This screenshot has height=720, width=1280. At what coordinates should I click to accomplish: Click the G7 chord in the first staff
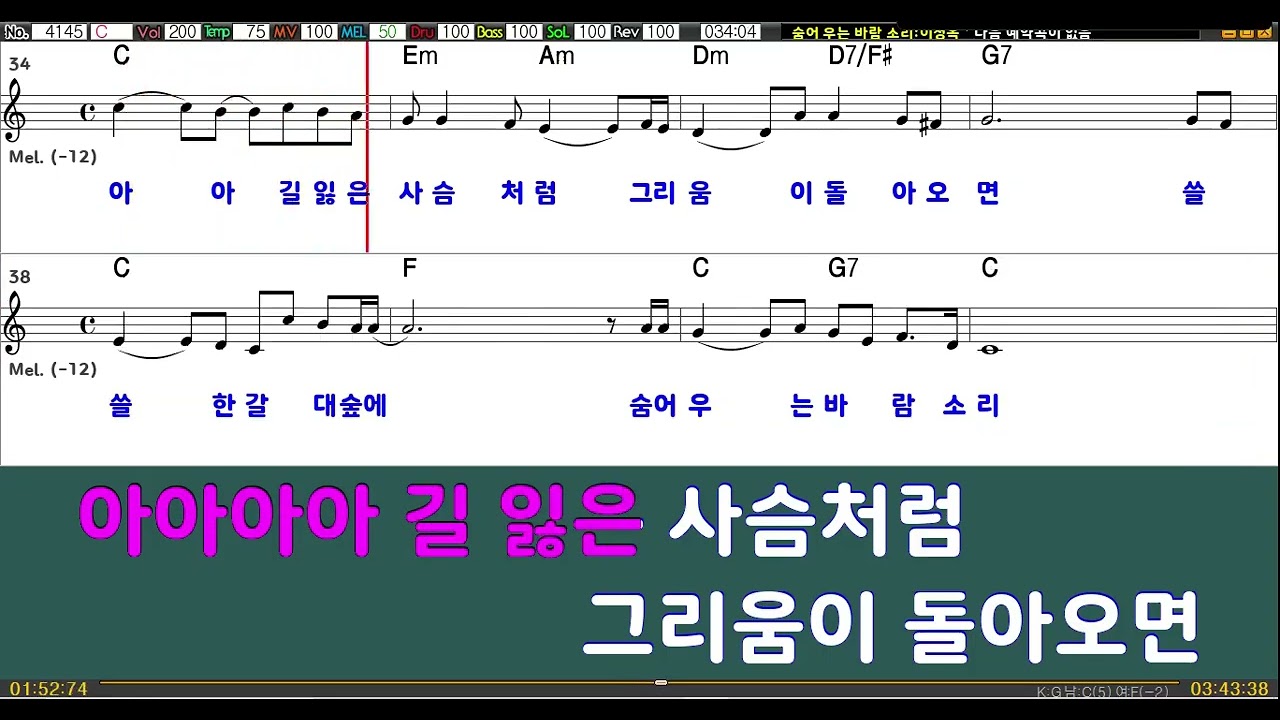pos(997,57)
